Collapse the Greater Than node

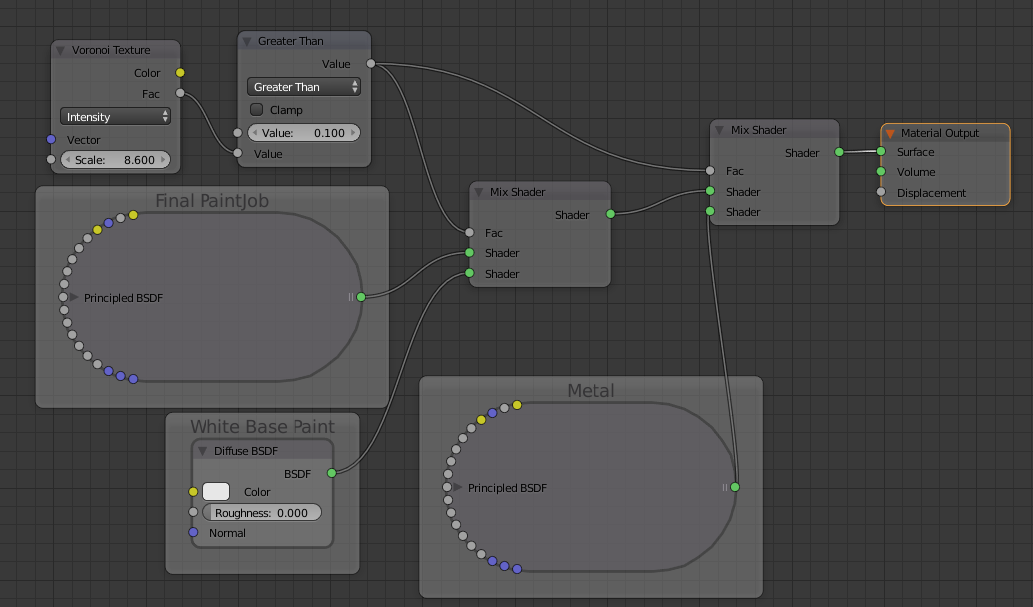(x=247, y=42)
